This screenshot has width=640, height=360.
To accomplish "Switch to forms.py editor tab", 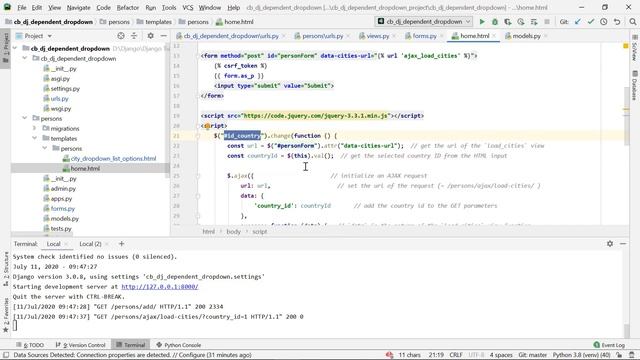I will click(x=424, y=36).
